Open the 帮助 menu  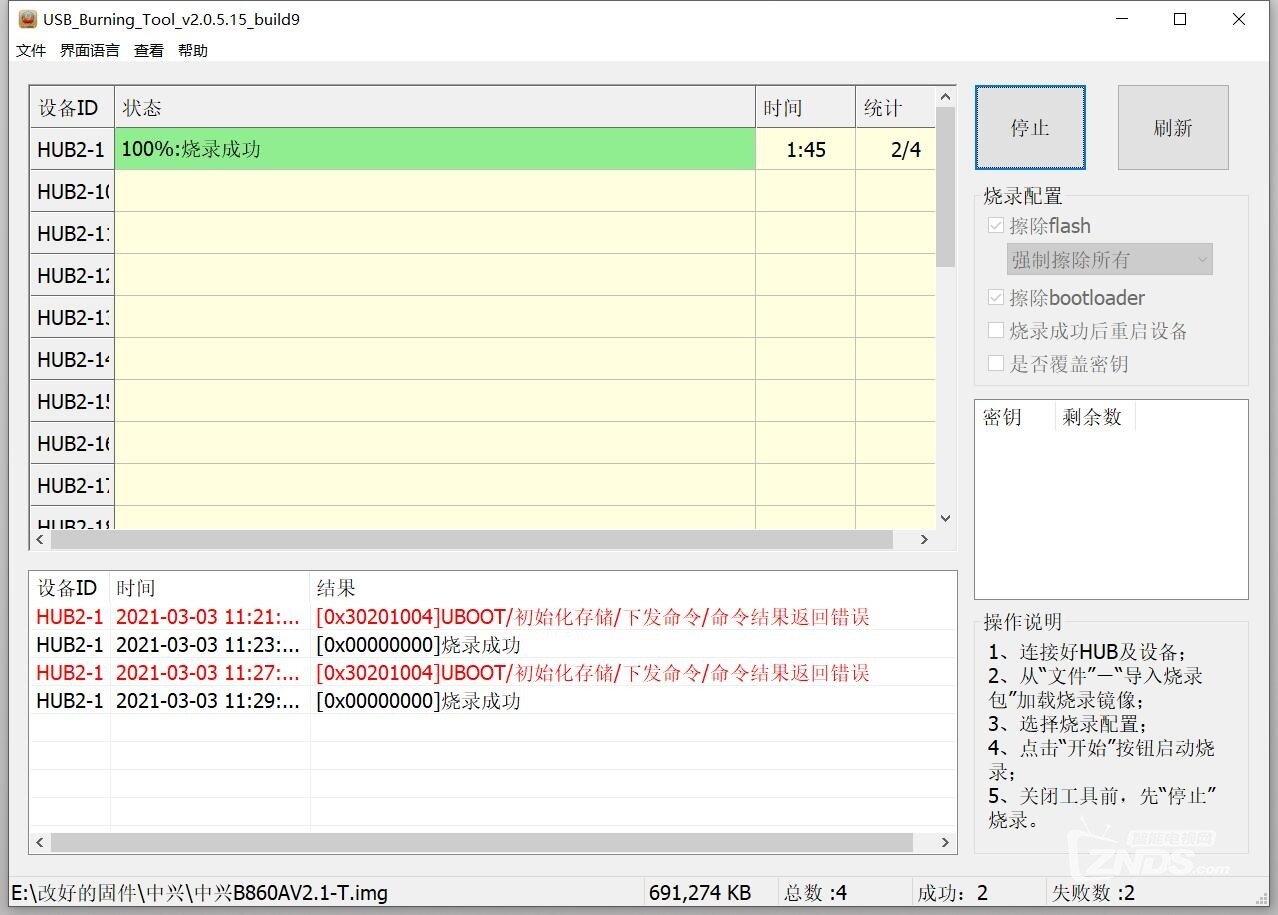click(x=193, y=51)
